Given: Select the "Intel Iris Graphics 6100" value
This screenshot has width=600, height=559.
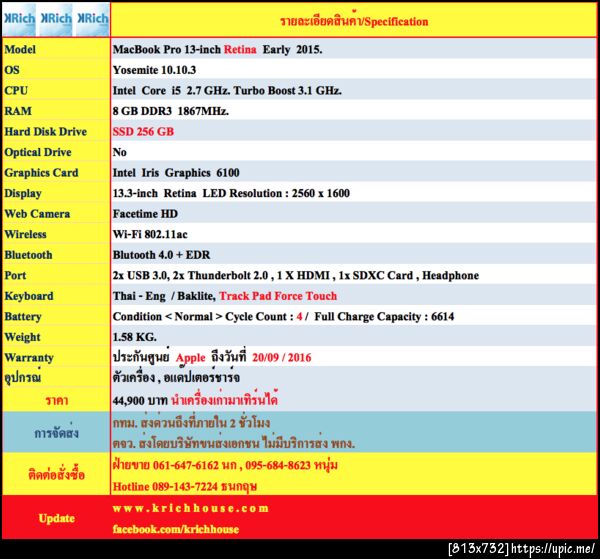Looking at the screenshot, I should (176, 173).
